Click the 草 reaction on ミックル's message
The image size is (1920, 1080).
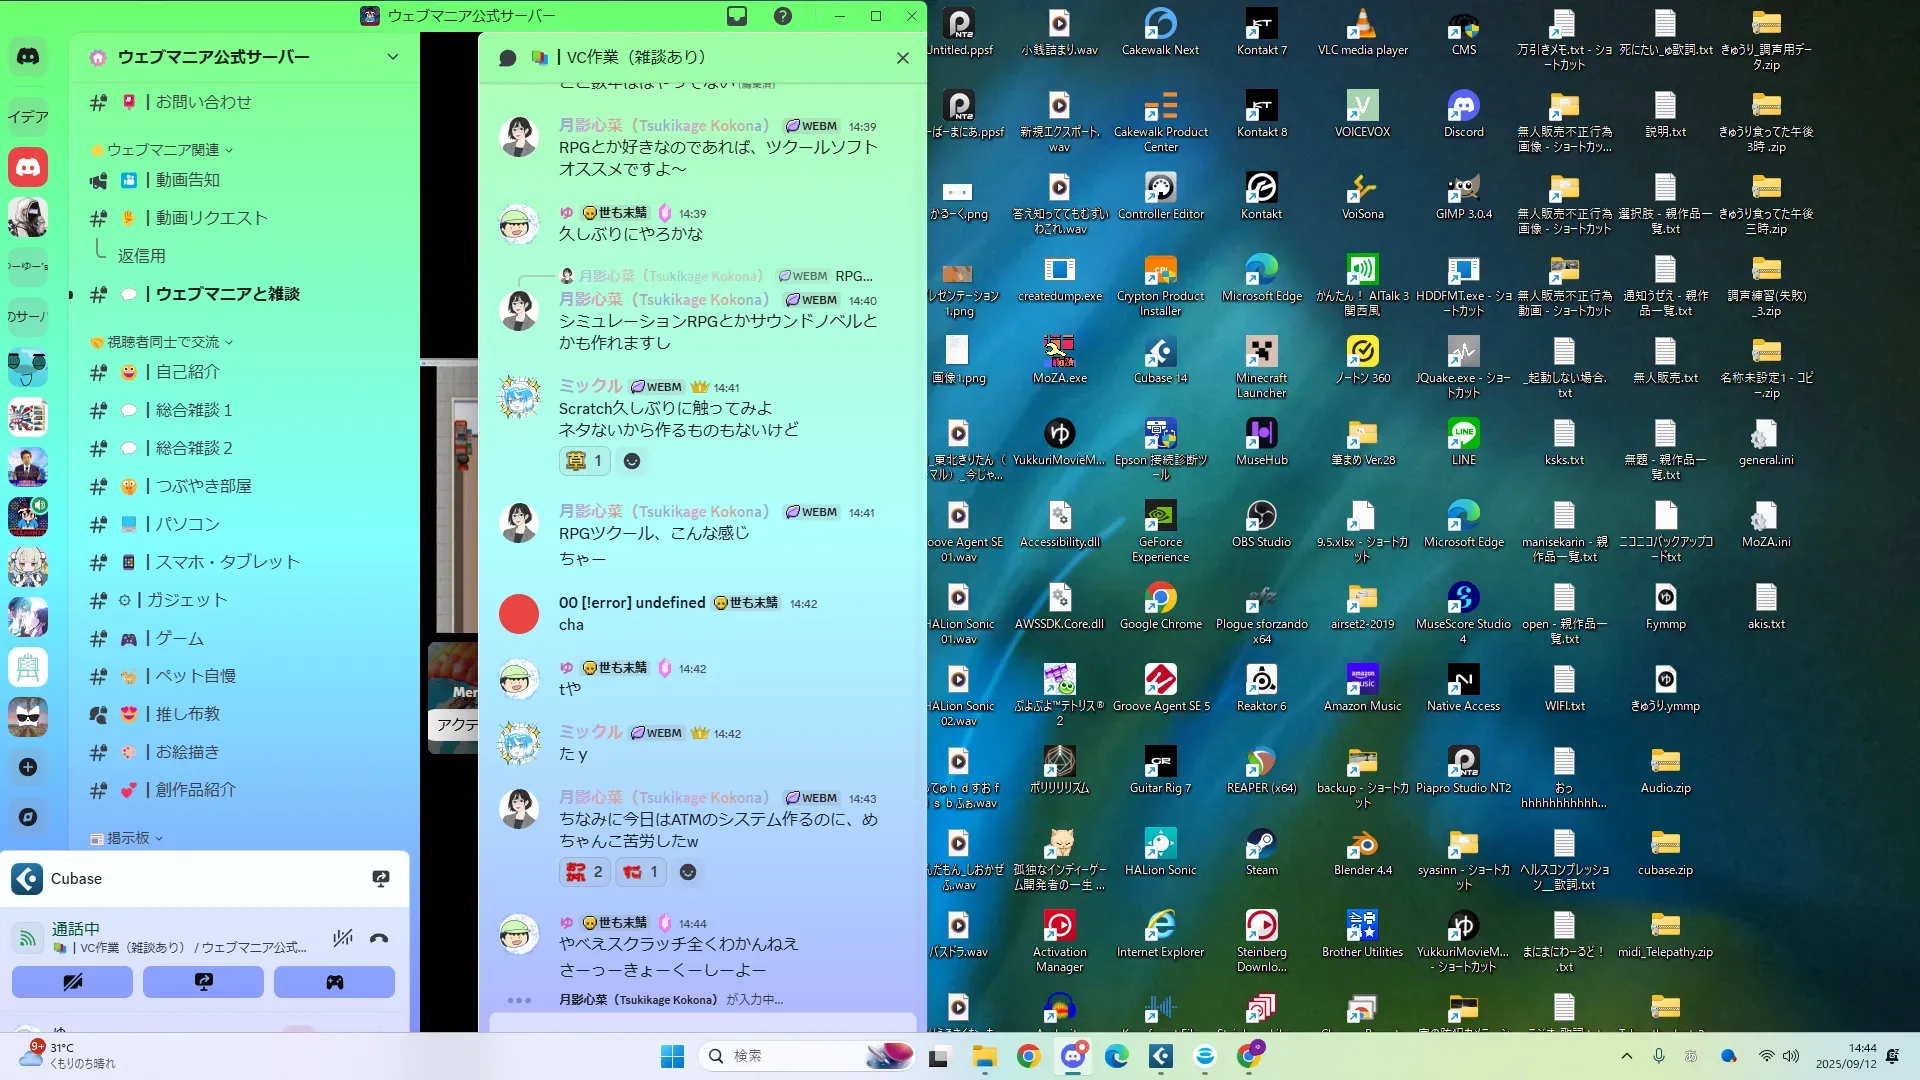pyautogui.click(x=584, y=461)
